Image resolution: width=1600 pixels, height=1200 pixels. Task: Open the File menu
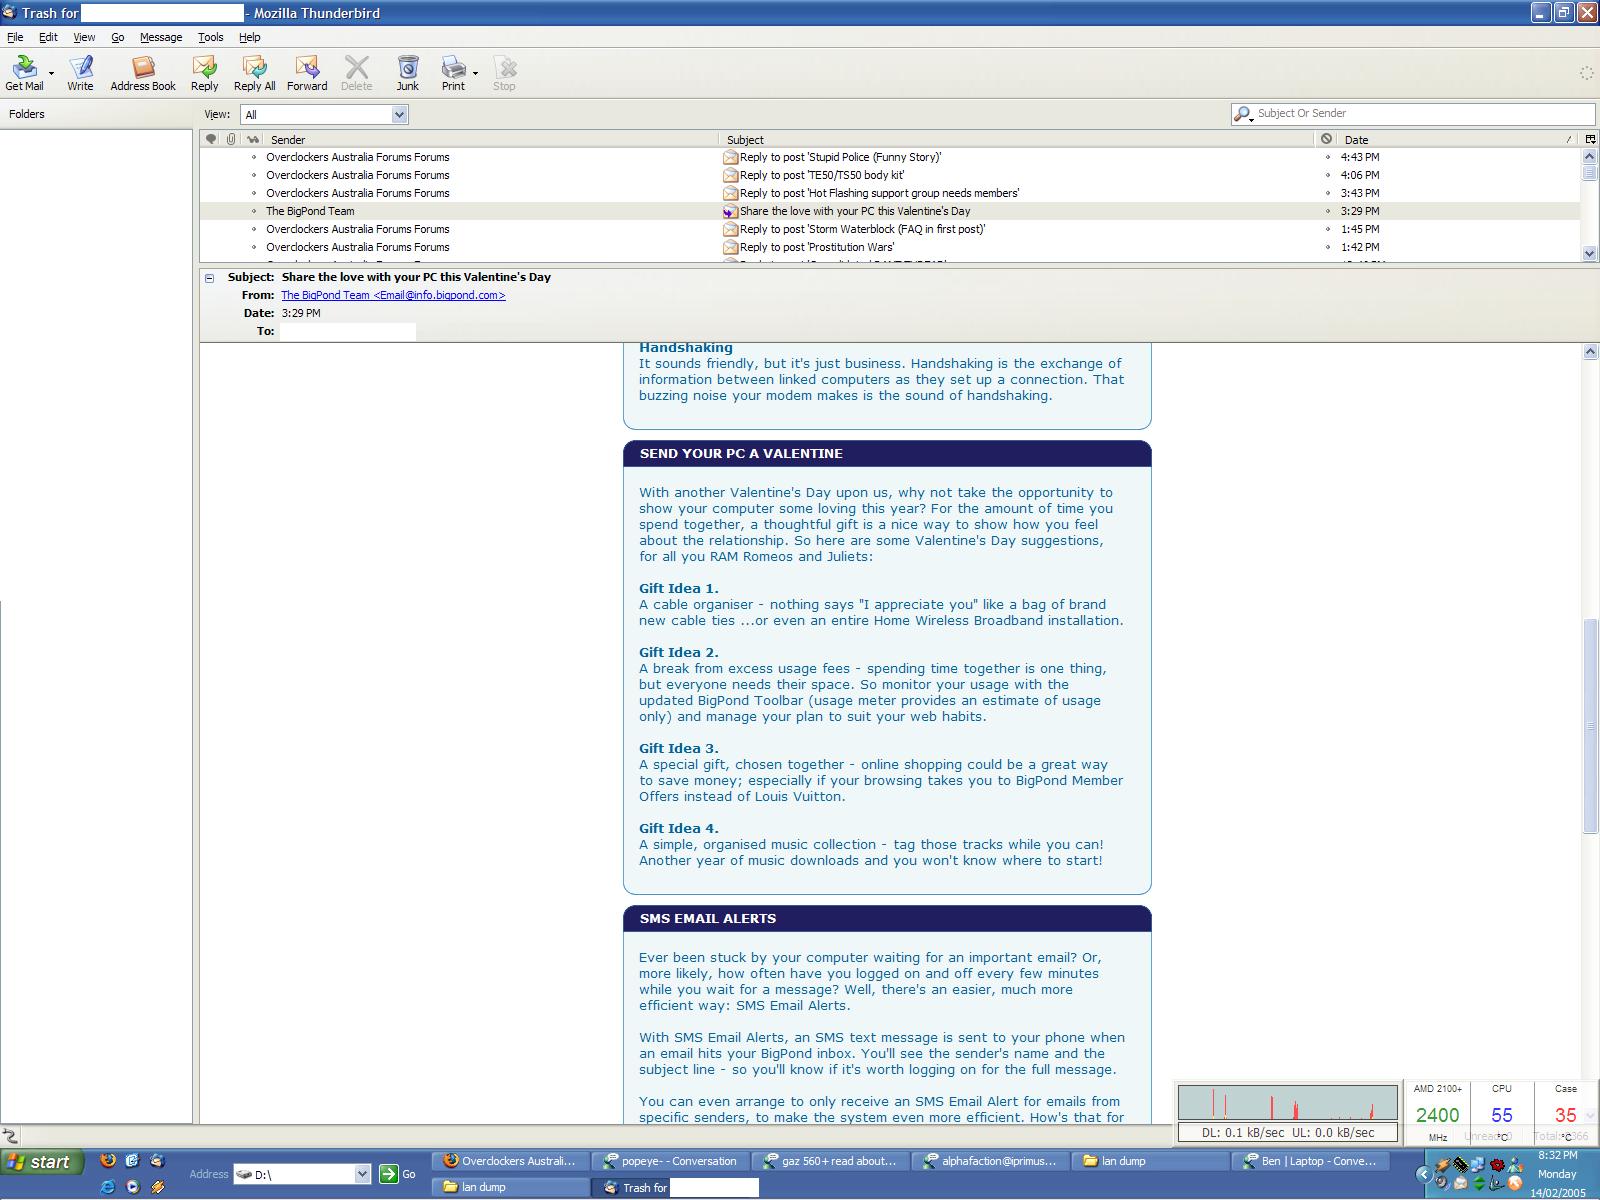[x=15, y=37]
